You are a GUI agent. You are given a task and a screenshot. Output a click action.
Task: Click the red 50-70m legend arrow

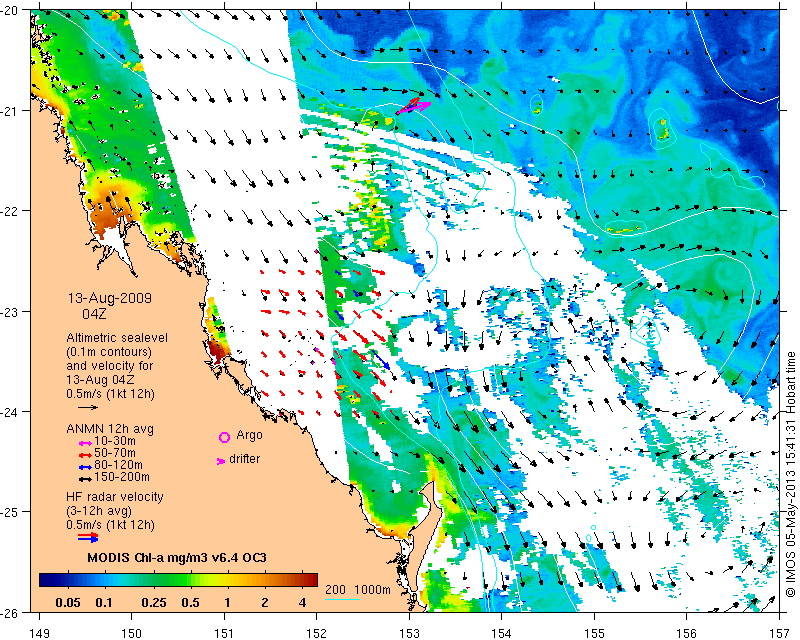point(85,455)
